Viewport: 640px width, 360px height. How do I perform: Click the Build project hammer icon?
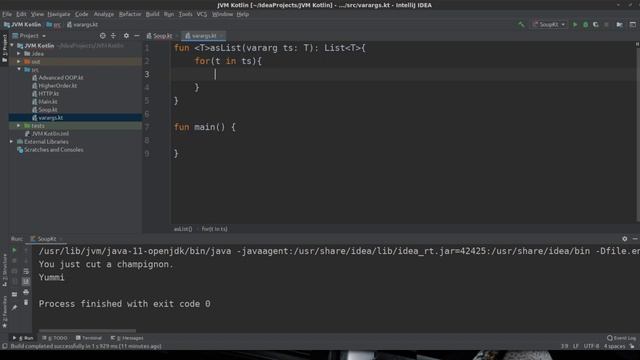(x=521, y=24)
